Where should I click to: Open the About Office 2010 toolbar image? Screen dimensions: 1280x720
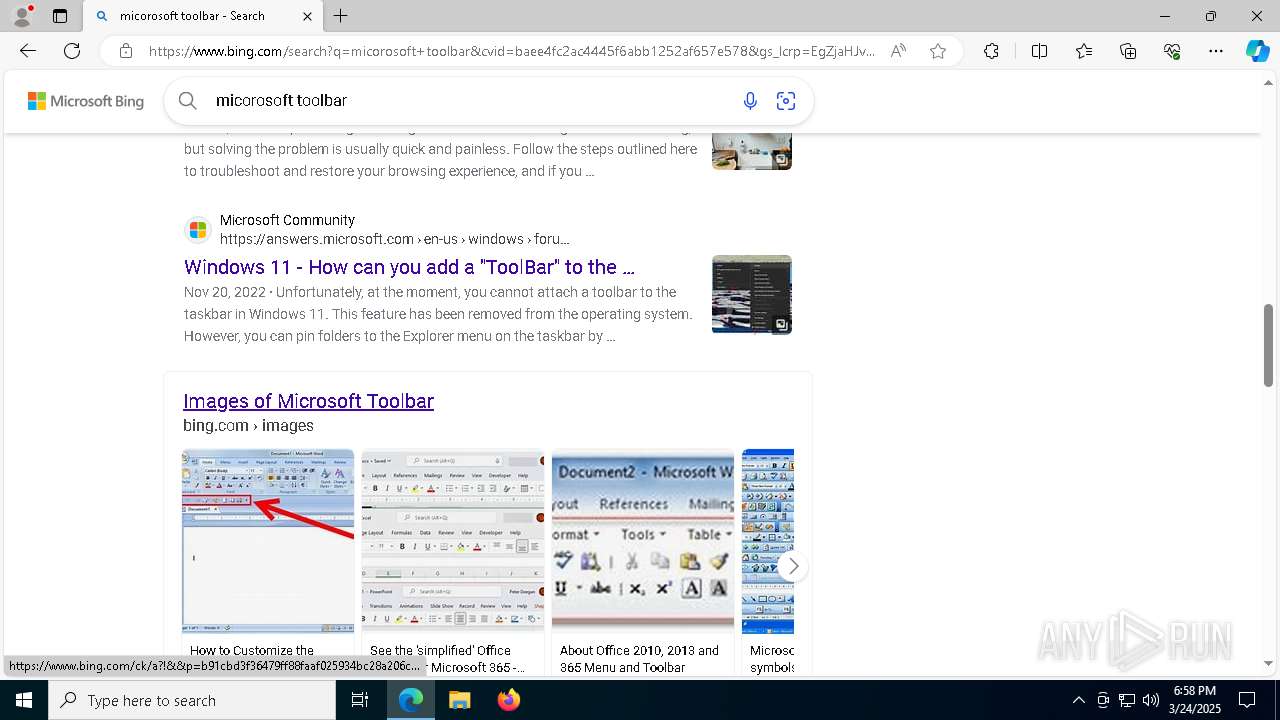643,541
